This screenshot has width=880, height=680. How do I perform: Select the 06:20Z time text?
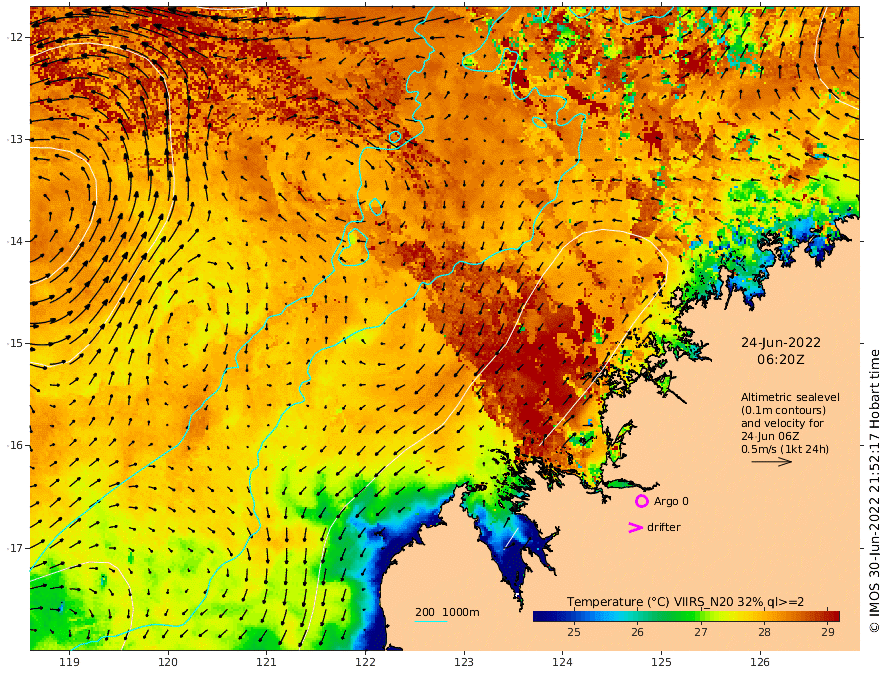tap(781, 359)
